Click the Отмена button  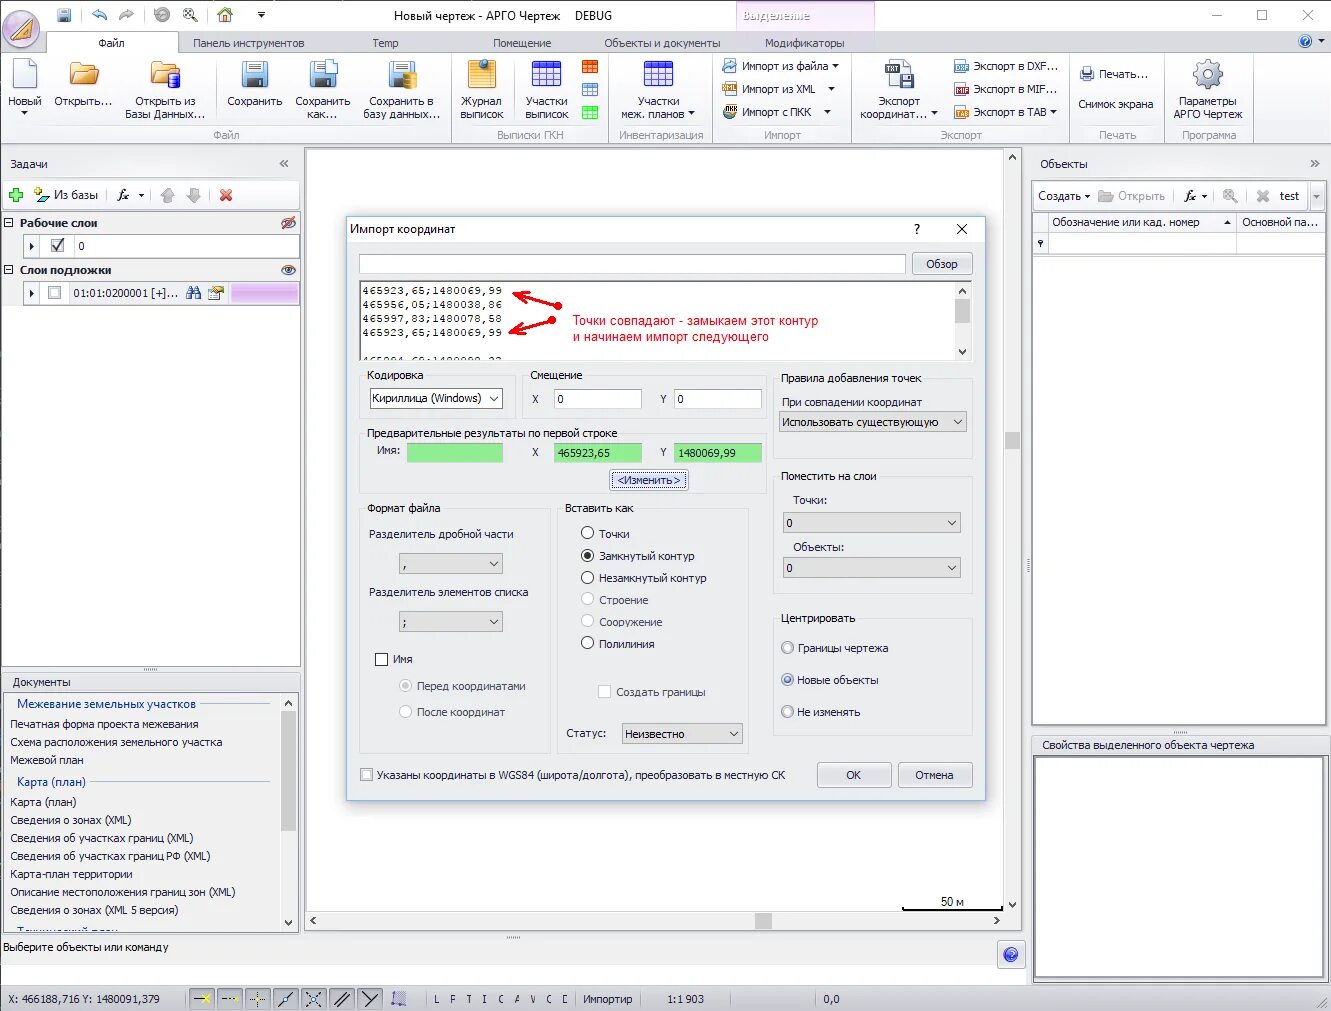[934, 775]
